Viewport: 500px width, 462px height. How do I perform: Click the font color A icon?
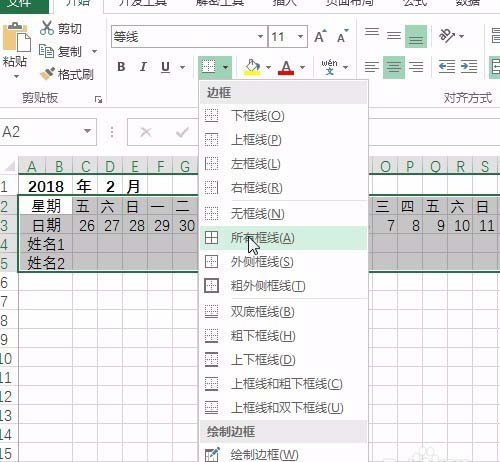click(286, 67)
